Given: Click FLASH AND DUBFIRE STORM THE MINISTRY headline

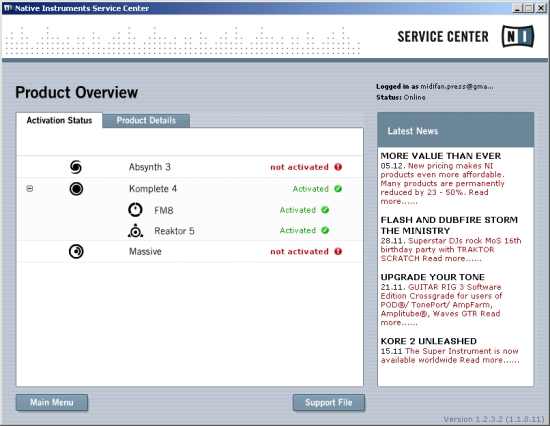Looking at the screenshot, I should click(x=449, y=225).
